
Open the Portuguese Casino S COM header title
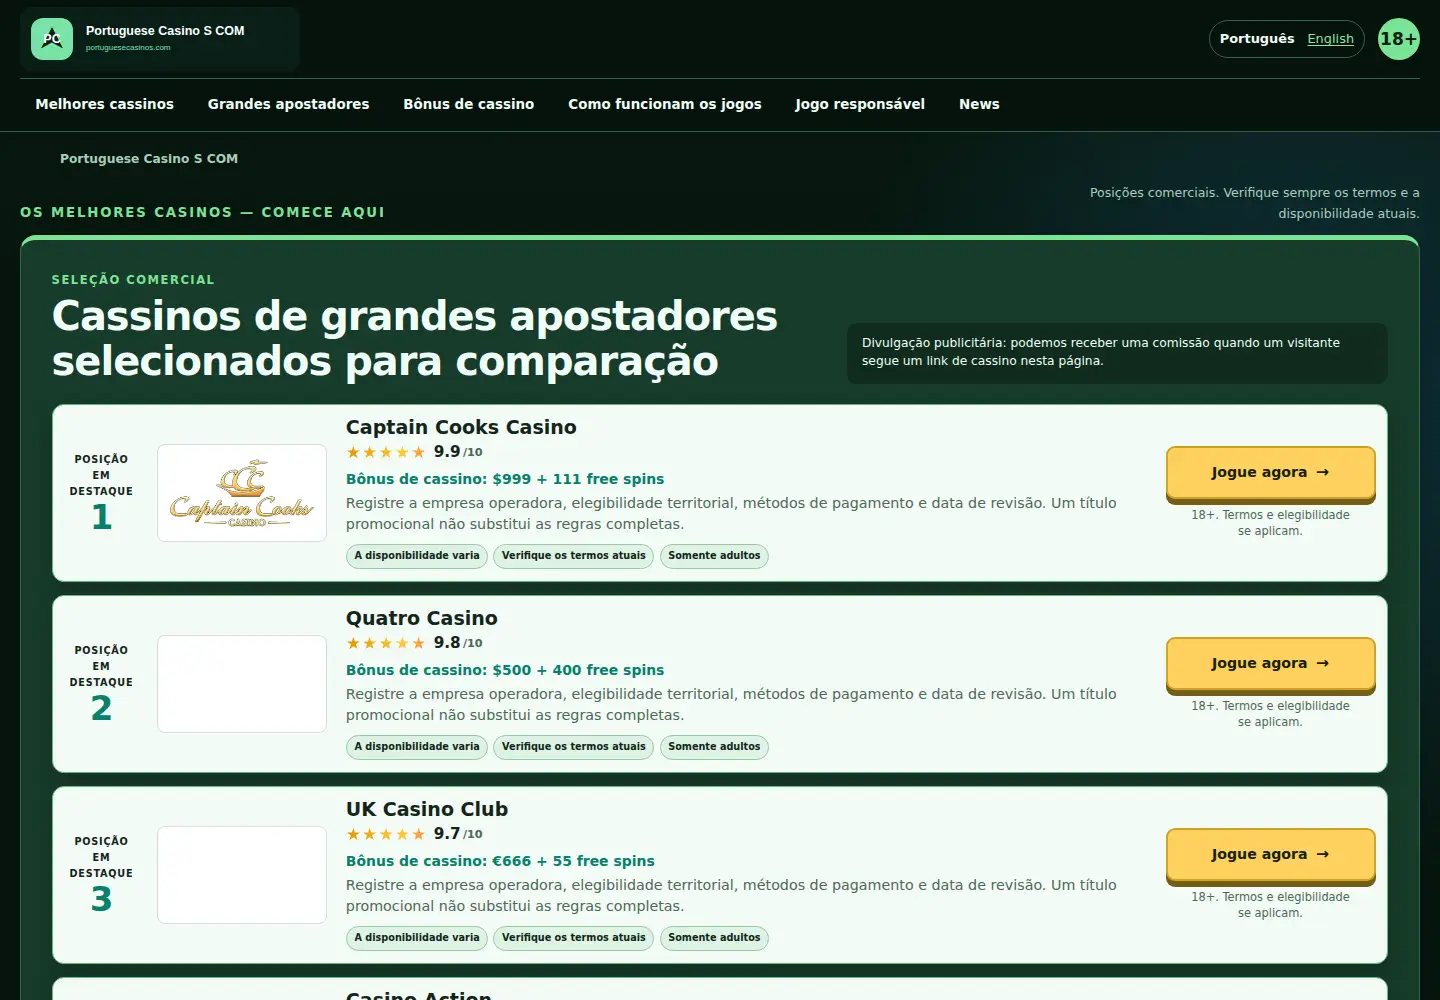[x=165, y=31]
